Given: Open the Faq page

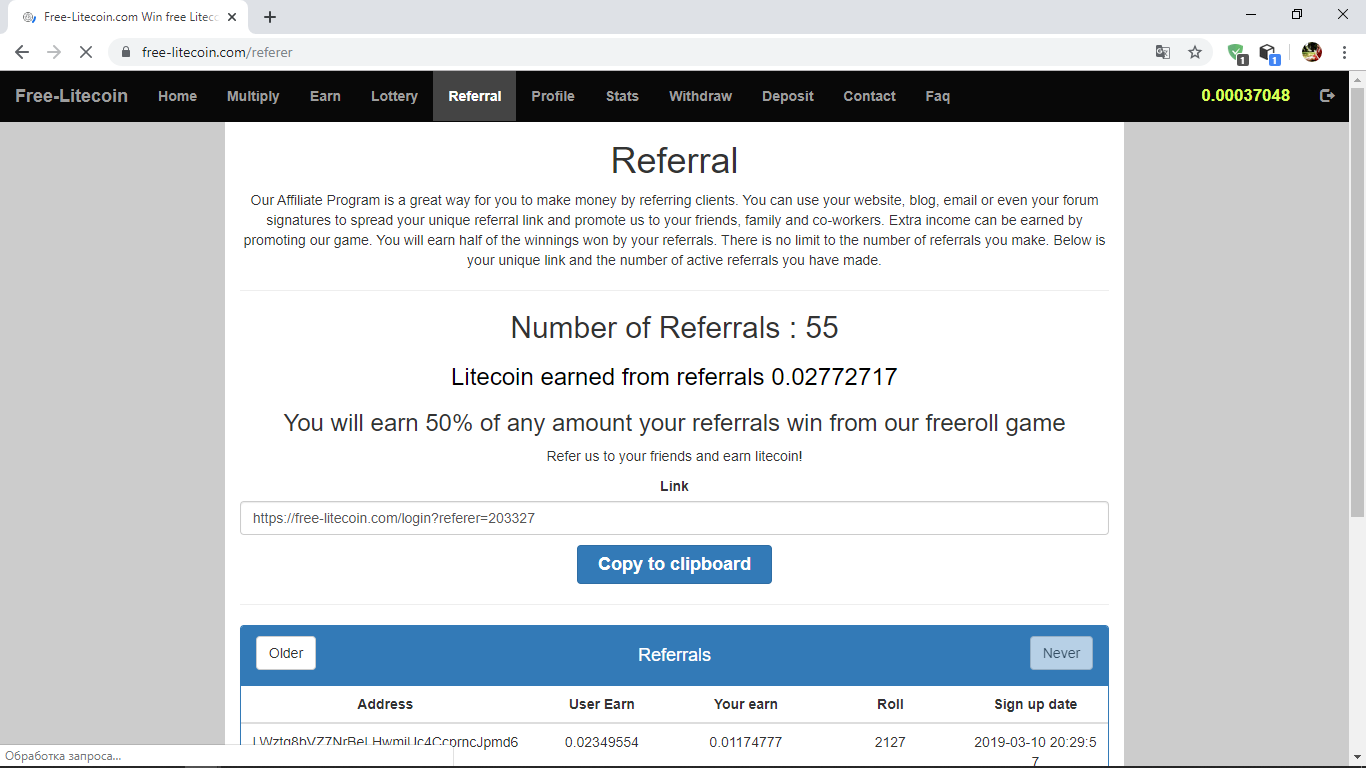Looking at the screenshot, I should pos(938,96).
